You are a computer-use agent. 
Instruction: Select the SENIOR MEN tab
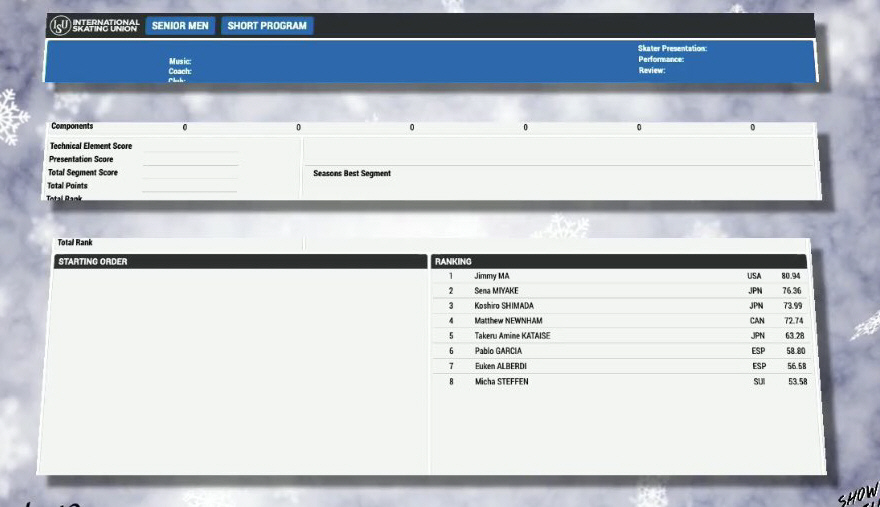click(180, 26)
